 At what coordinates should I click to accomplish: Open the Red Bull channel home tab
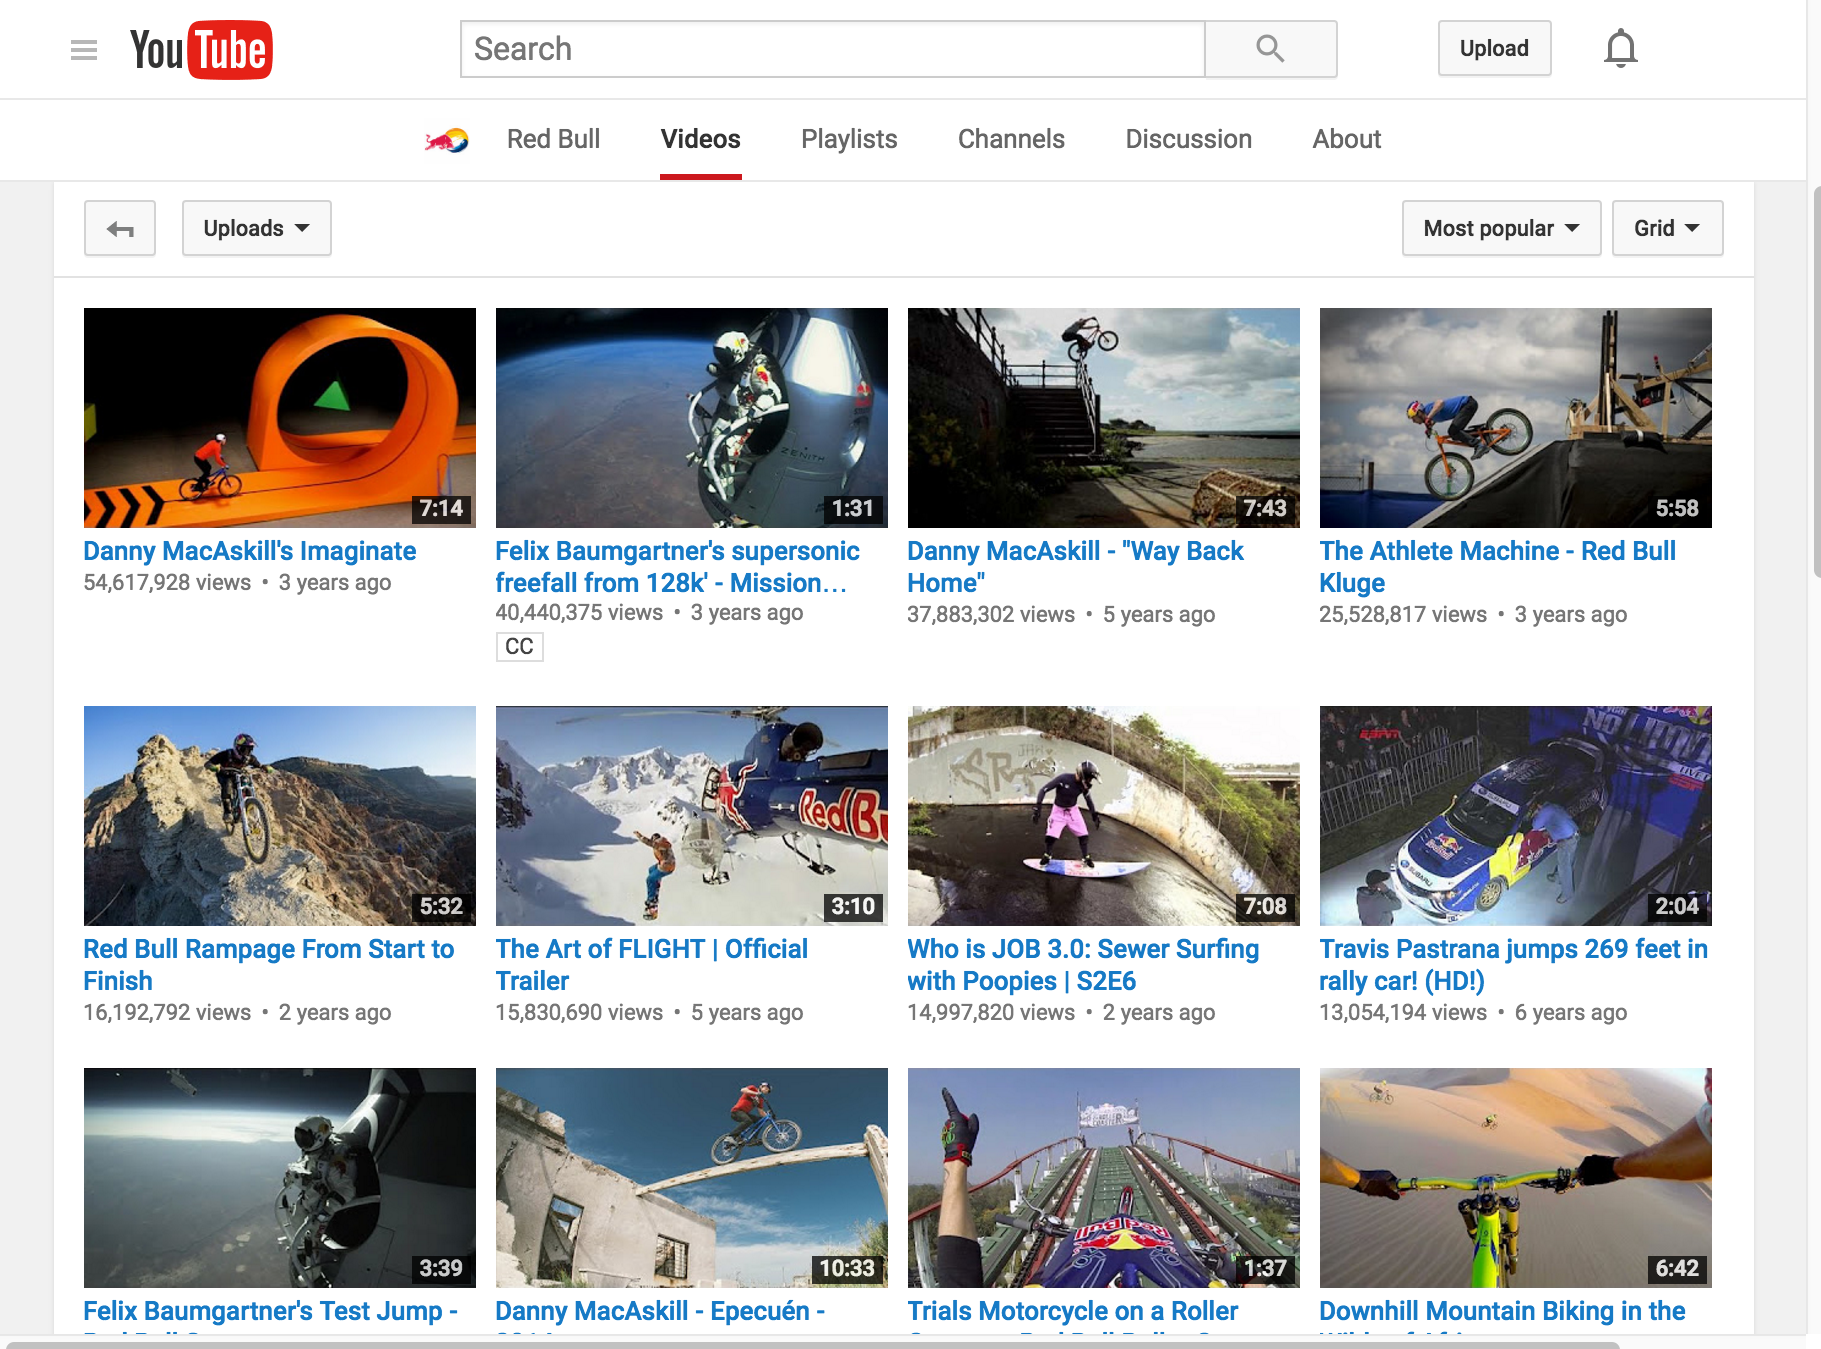pyautogui.click(x=553, y=139)
